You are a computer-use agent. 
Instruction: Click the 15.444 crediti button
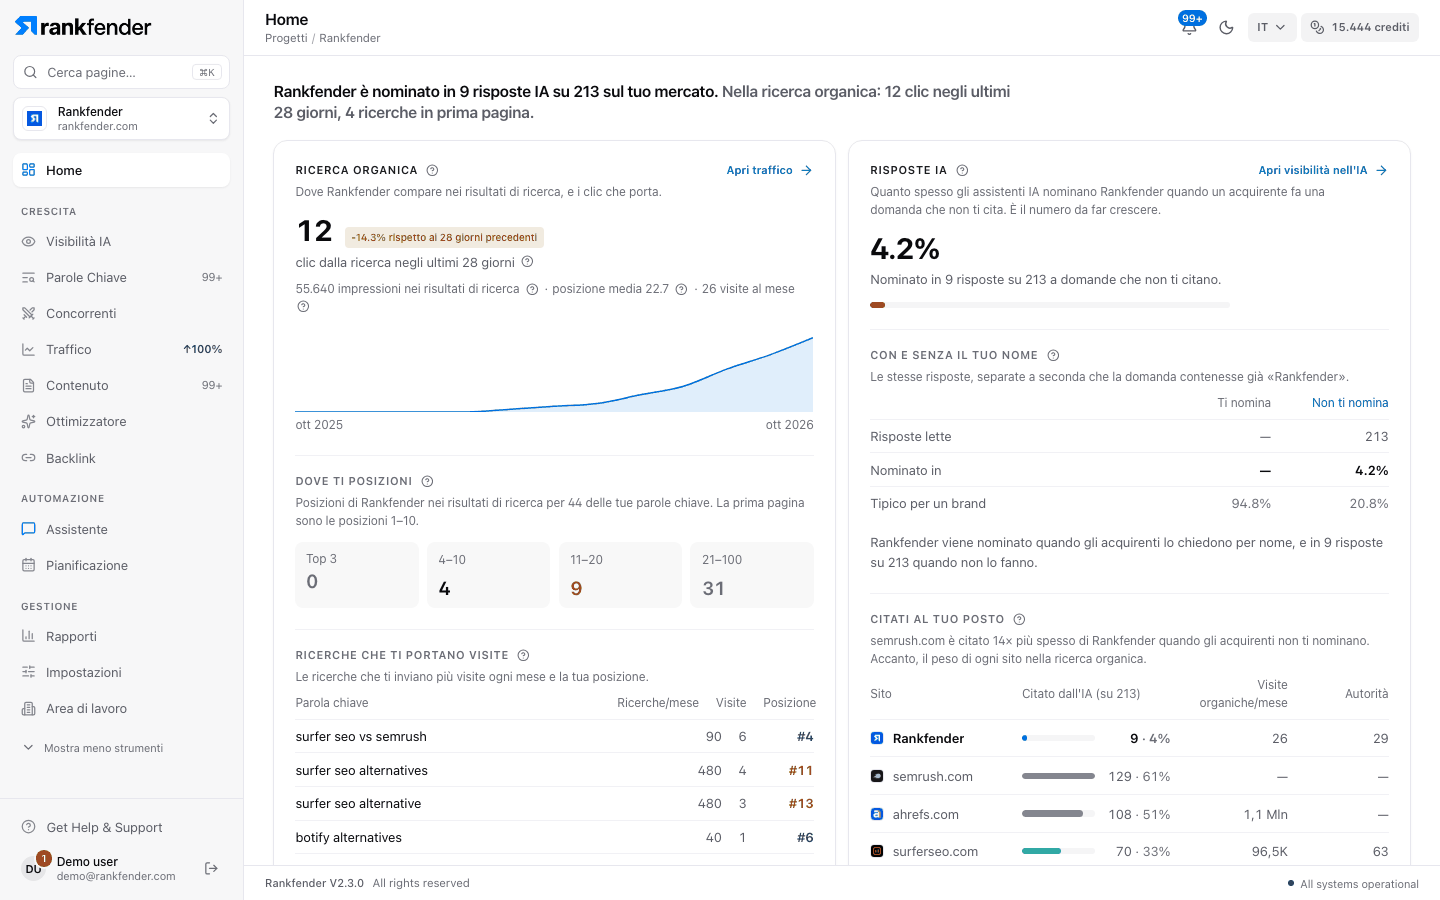(x=1360, y=27)
